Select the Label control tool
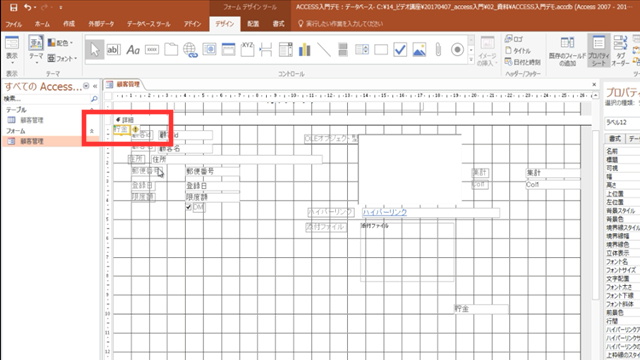Screen dimensions: 640x360 coord(133,50)
